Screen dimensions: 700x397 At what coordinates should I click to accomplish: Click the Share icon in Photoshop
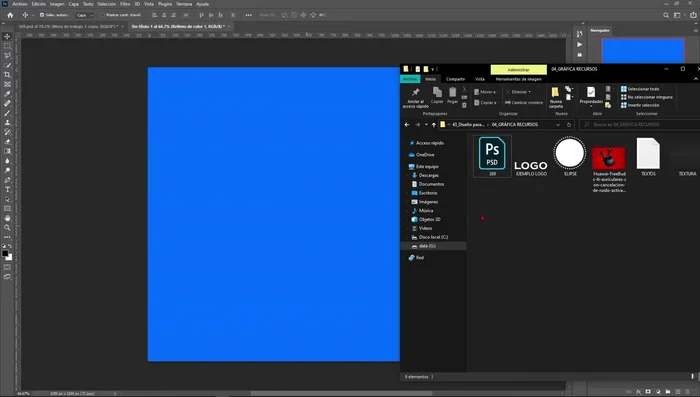(x=693, y=15)
